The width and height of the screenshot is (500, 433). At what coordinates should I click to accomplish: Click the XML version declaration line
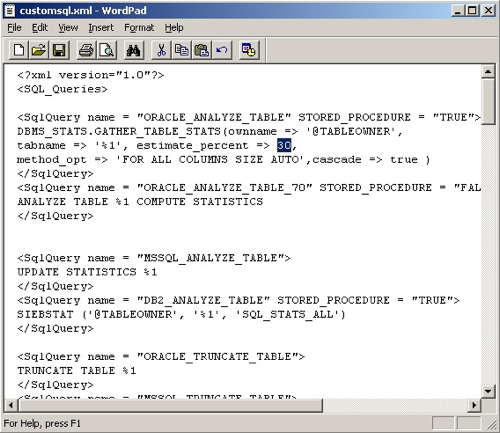point(90,75)
